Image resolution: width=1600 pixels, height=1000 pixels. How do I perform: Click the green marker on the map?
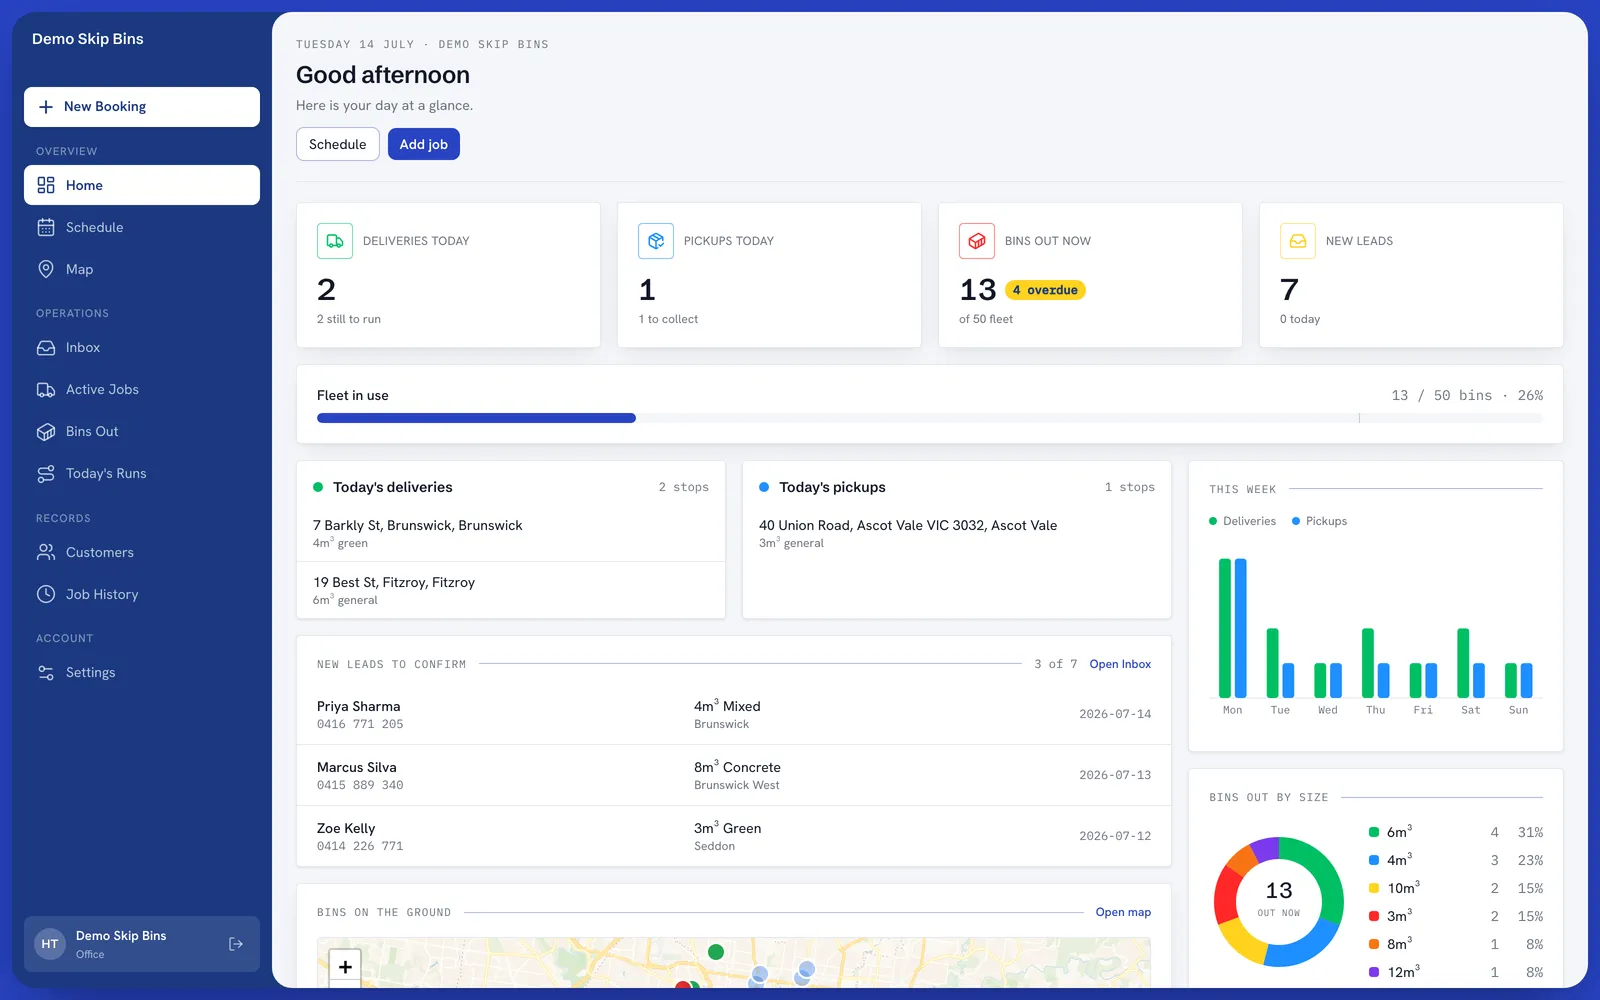coord(716,952)
